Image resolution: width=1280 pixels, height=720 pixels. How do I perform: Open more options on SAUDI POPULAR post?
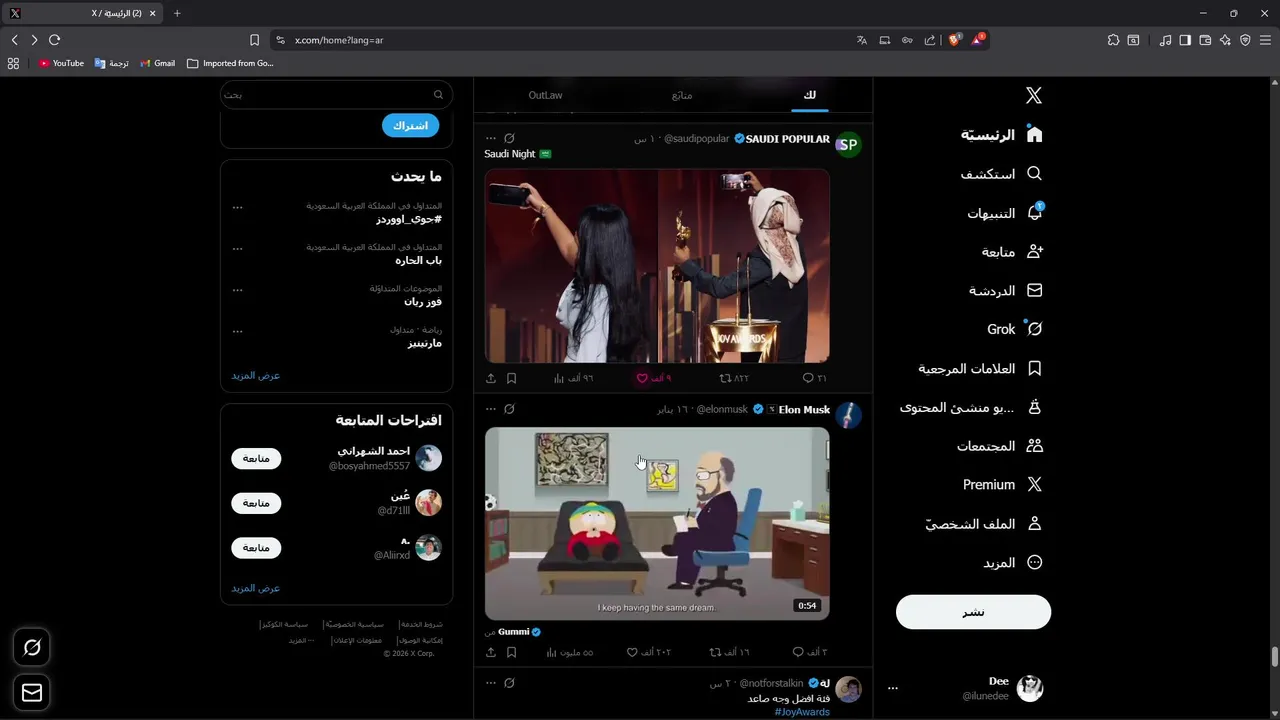pos(490,138)
